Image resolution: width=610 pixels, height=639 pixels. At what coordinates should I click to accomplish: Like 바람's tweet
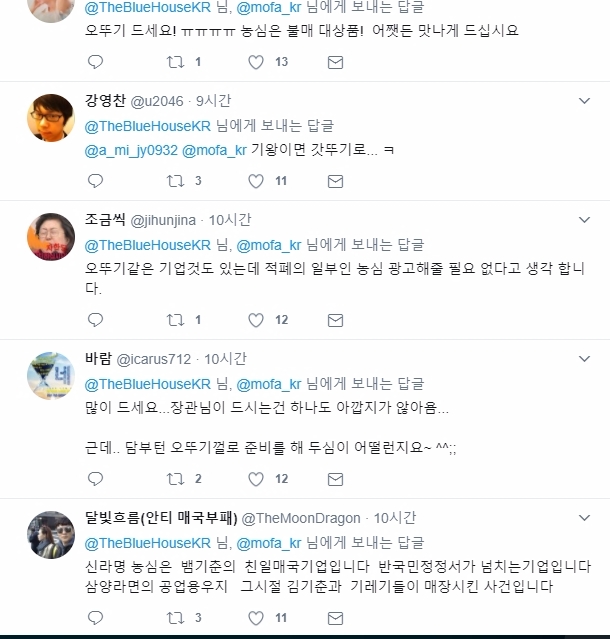[x=256, y=479]
